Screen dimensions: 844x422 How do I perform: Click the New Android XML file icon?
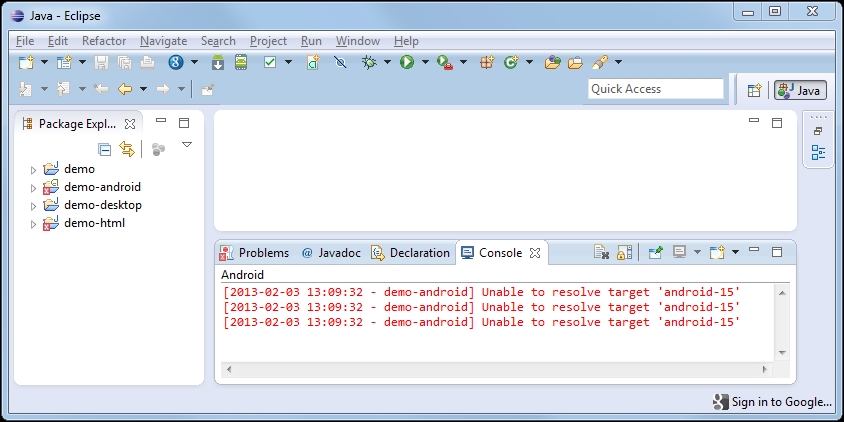(313, 62)
